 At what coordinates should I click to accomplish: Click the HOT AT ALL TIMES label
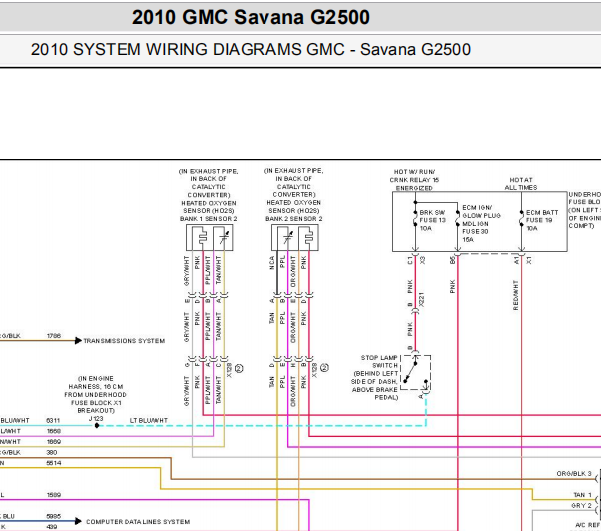[521, 184]
